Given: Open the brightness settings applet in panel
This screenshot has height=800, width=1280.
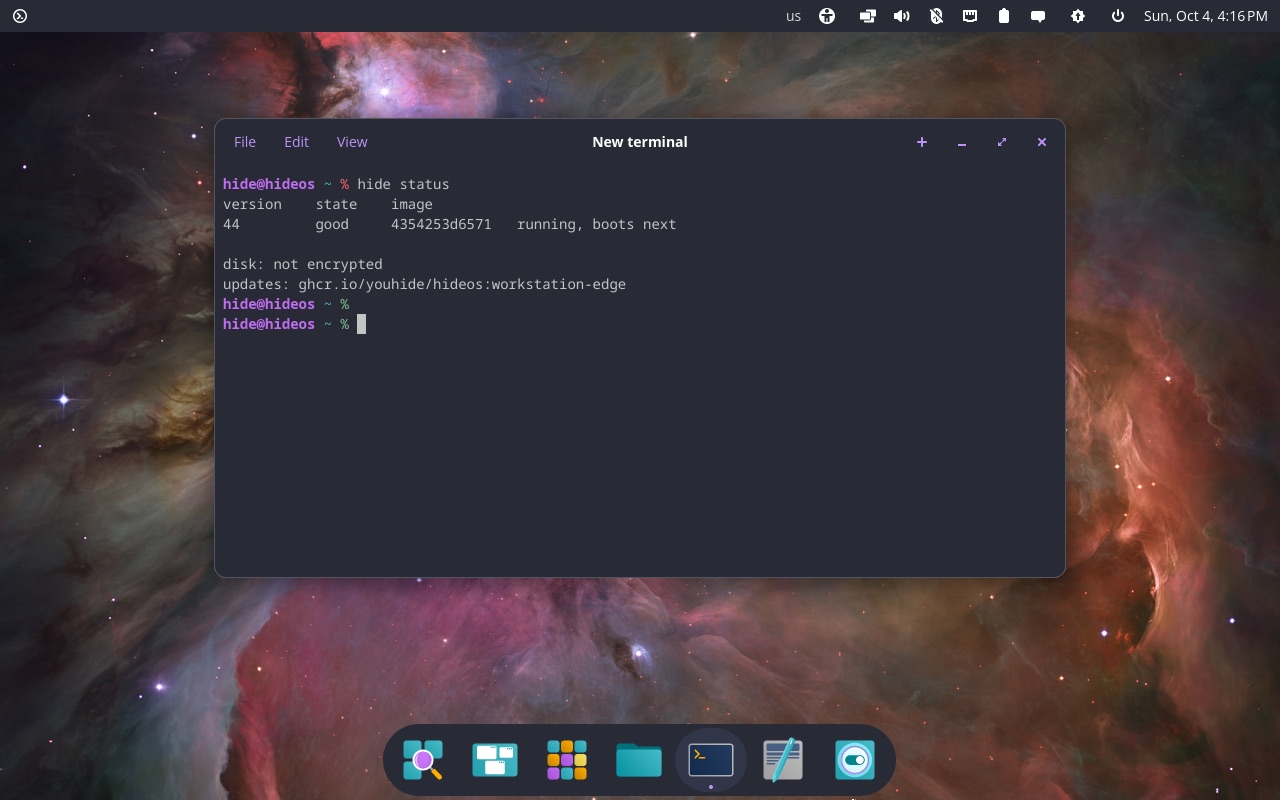Looking at the screenshot, I should [1077, 16].
